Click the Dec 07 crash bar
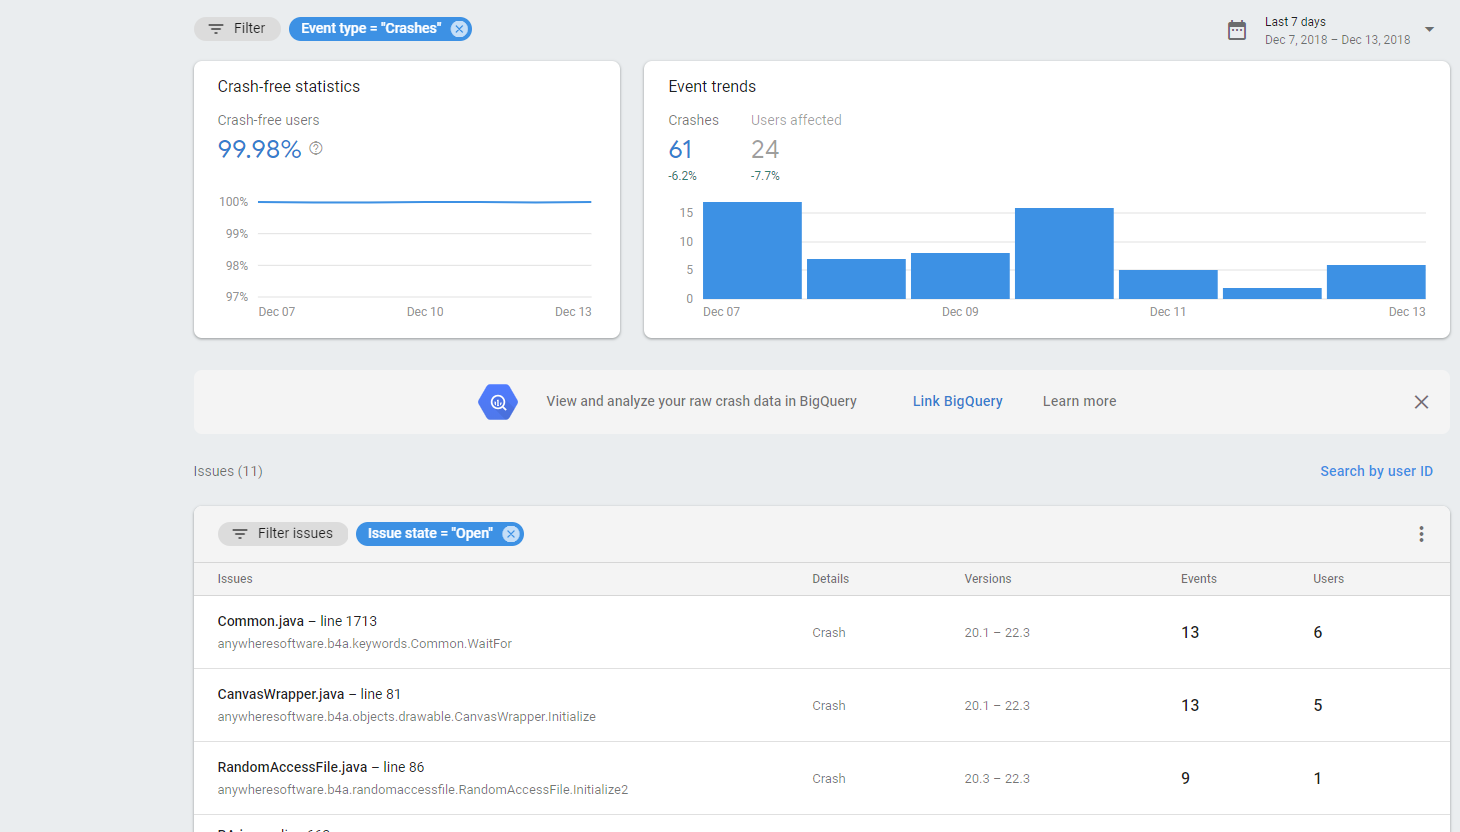This screenshot has width=1460, height=832. click(x=752, y=250)
